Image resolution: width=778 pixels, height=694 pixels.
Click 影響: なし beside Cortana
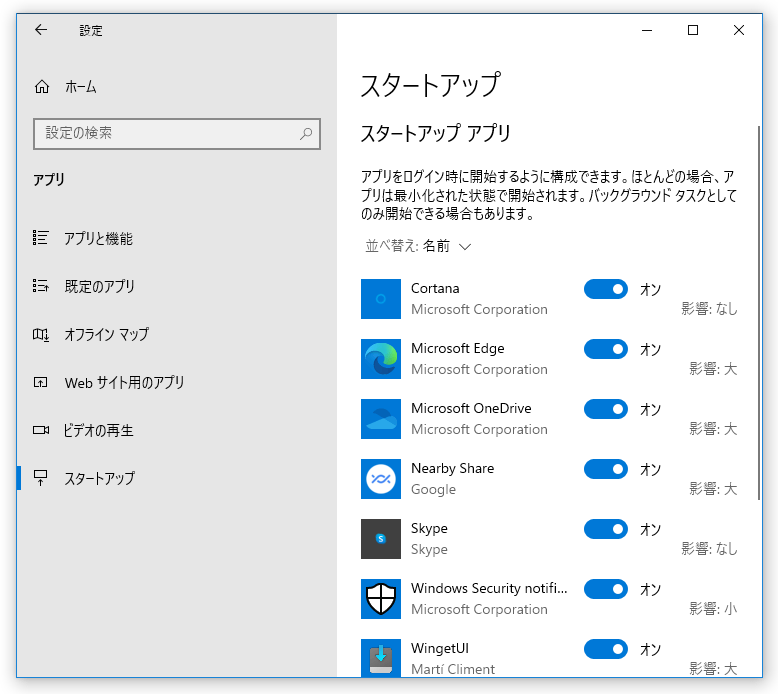click(709, 309)
